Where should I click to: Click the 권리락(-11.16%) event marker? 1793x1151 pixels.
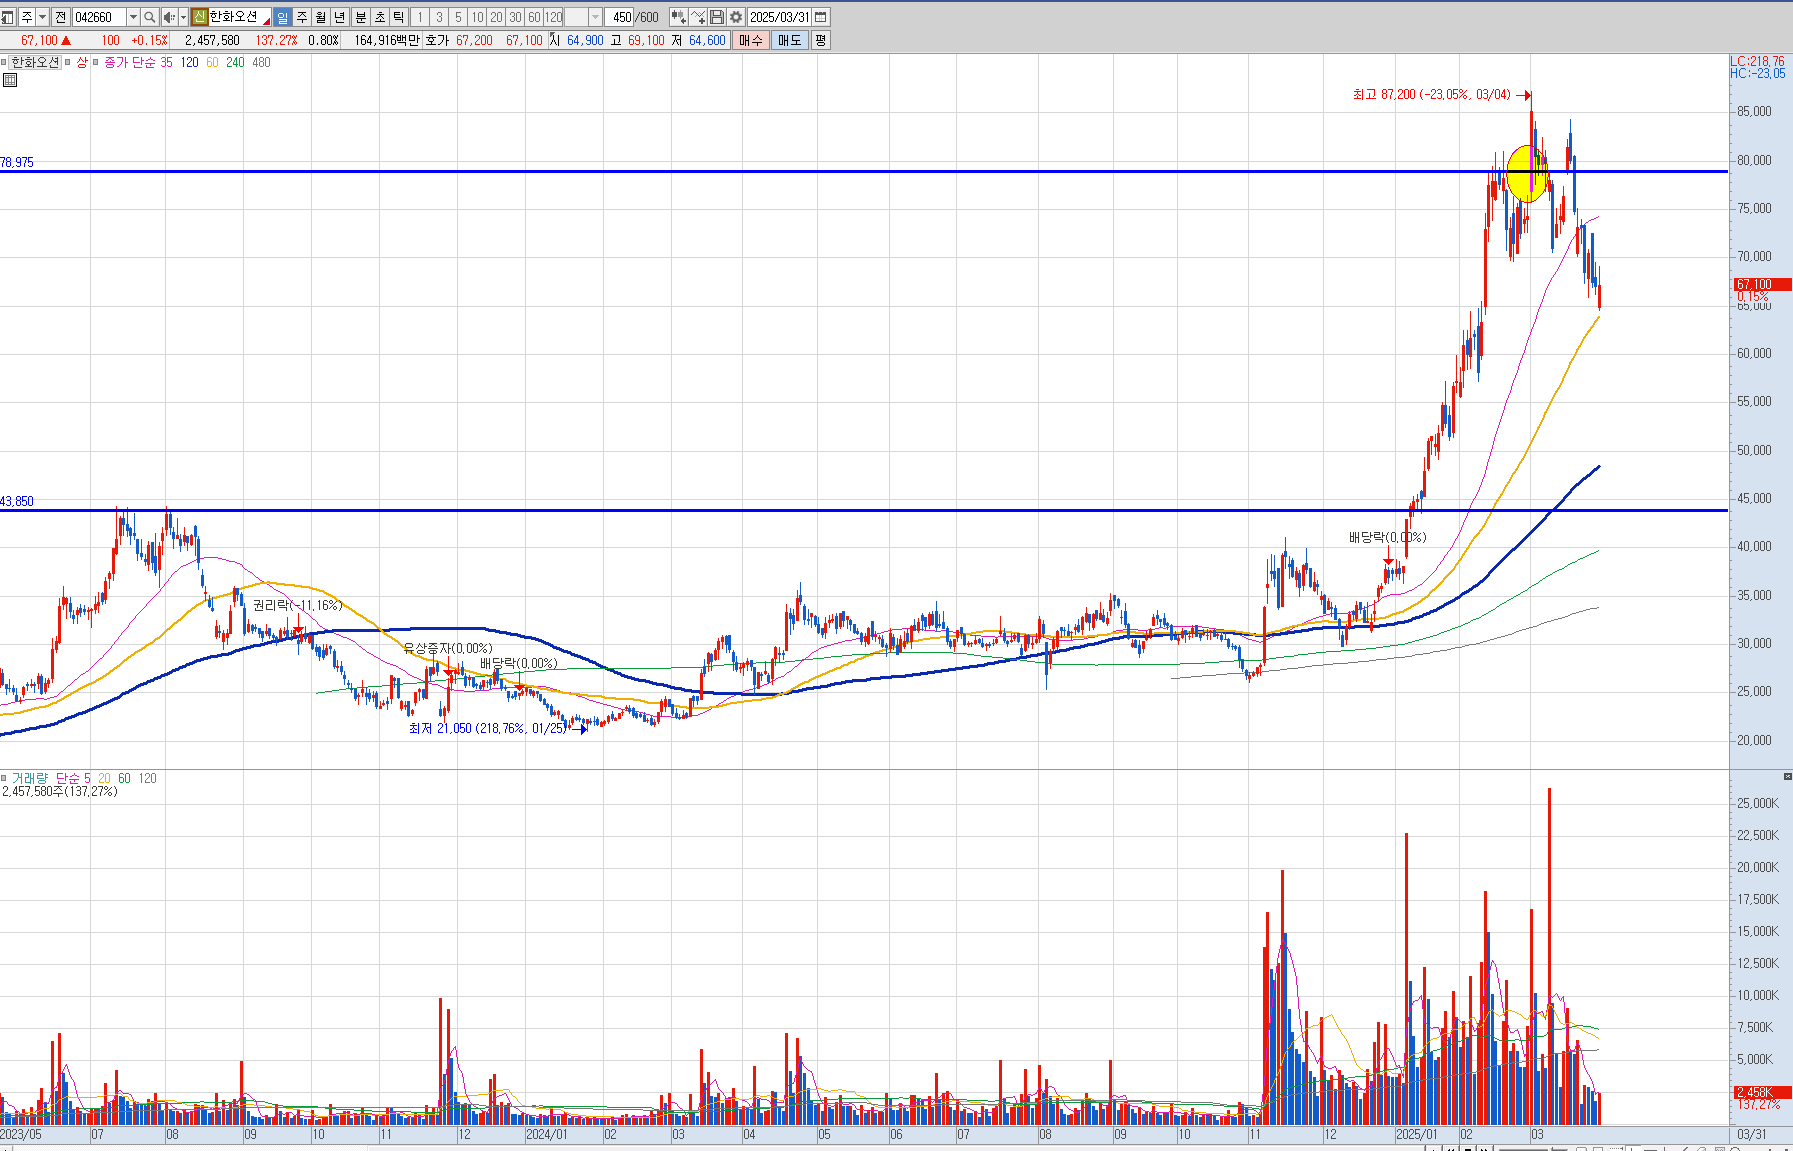tap(297, 605)
